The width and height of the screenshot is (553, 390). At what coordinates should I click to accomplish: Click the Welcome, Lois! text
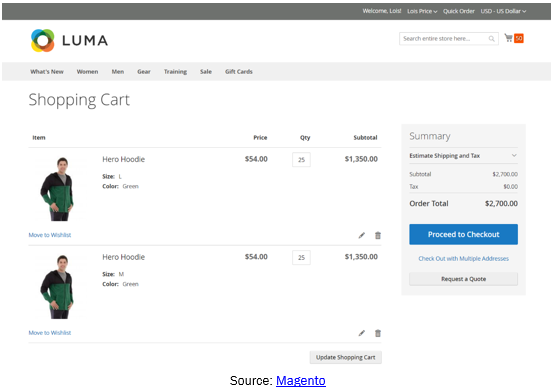pos(382,11)
